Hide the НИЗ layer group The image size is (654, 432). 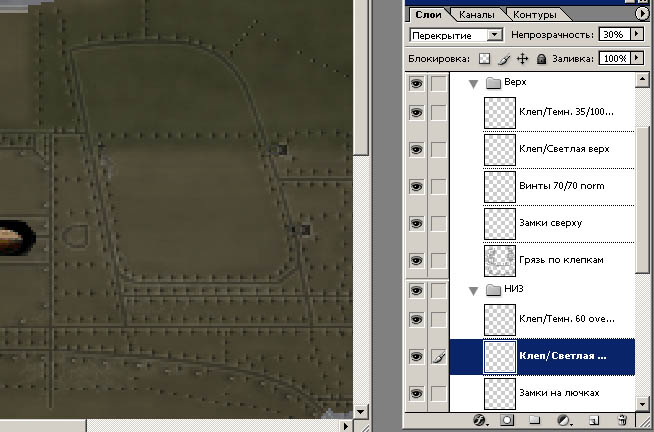pyautogui.click(x=416, y=290)
